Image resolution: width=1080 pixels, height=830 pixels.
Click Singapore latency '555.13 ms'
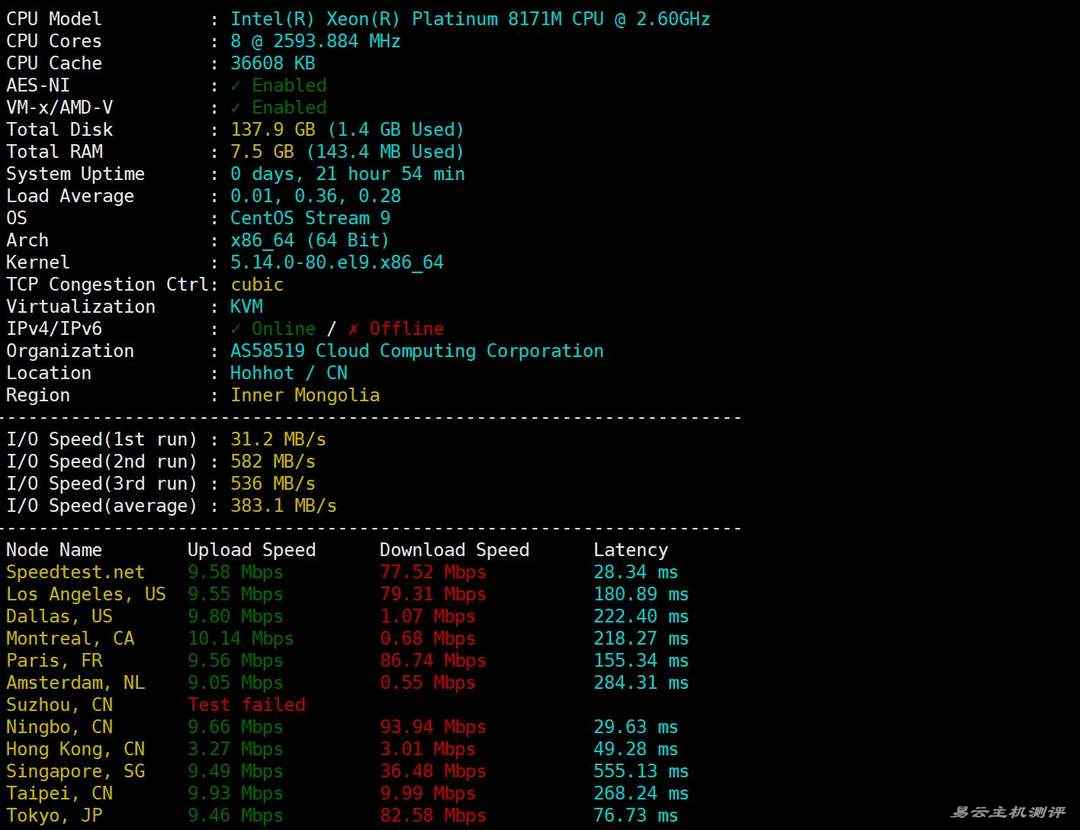[641, 771]
